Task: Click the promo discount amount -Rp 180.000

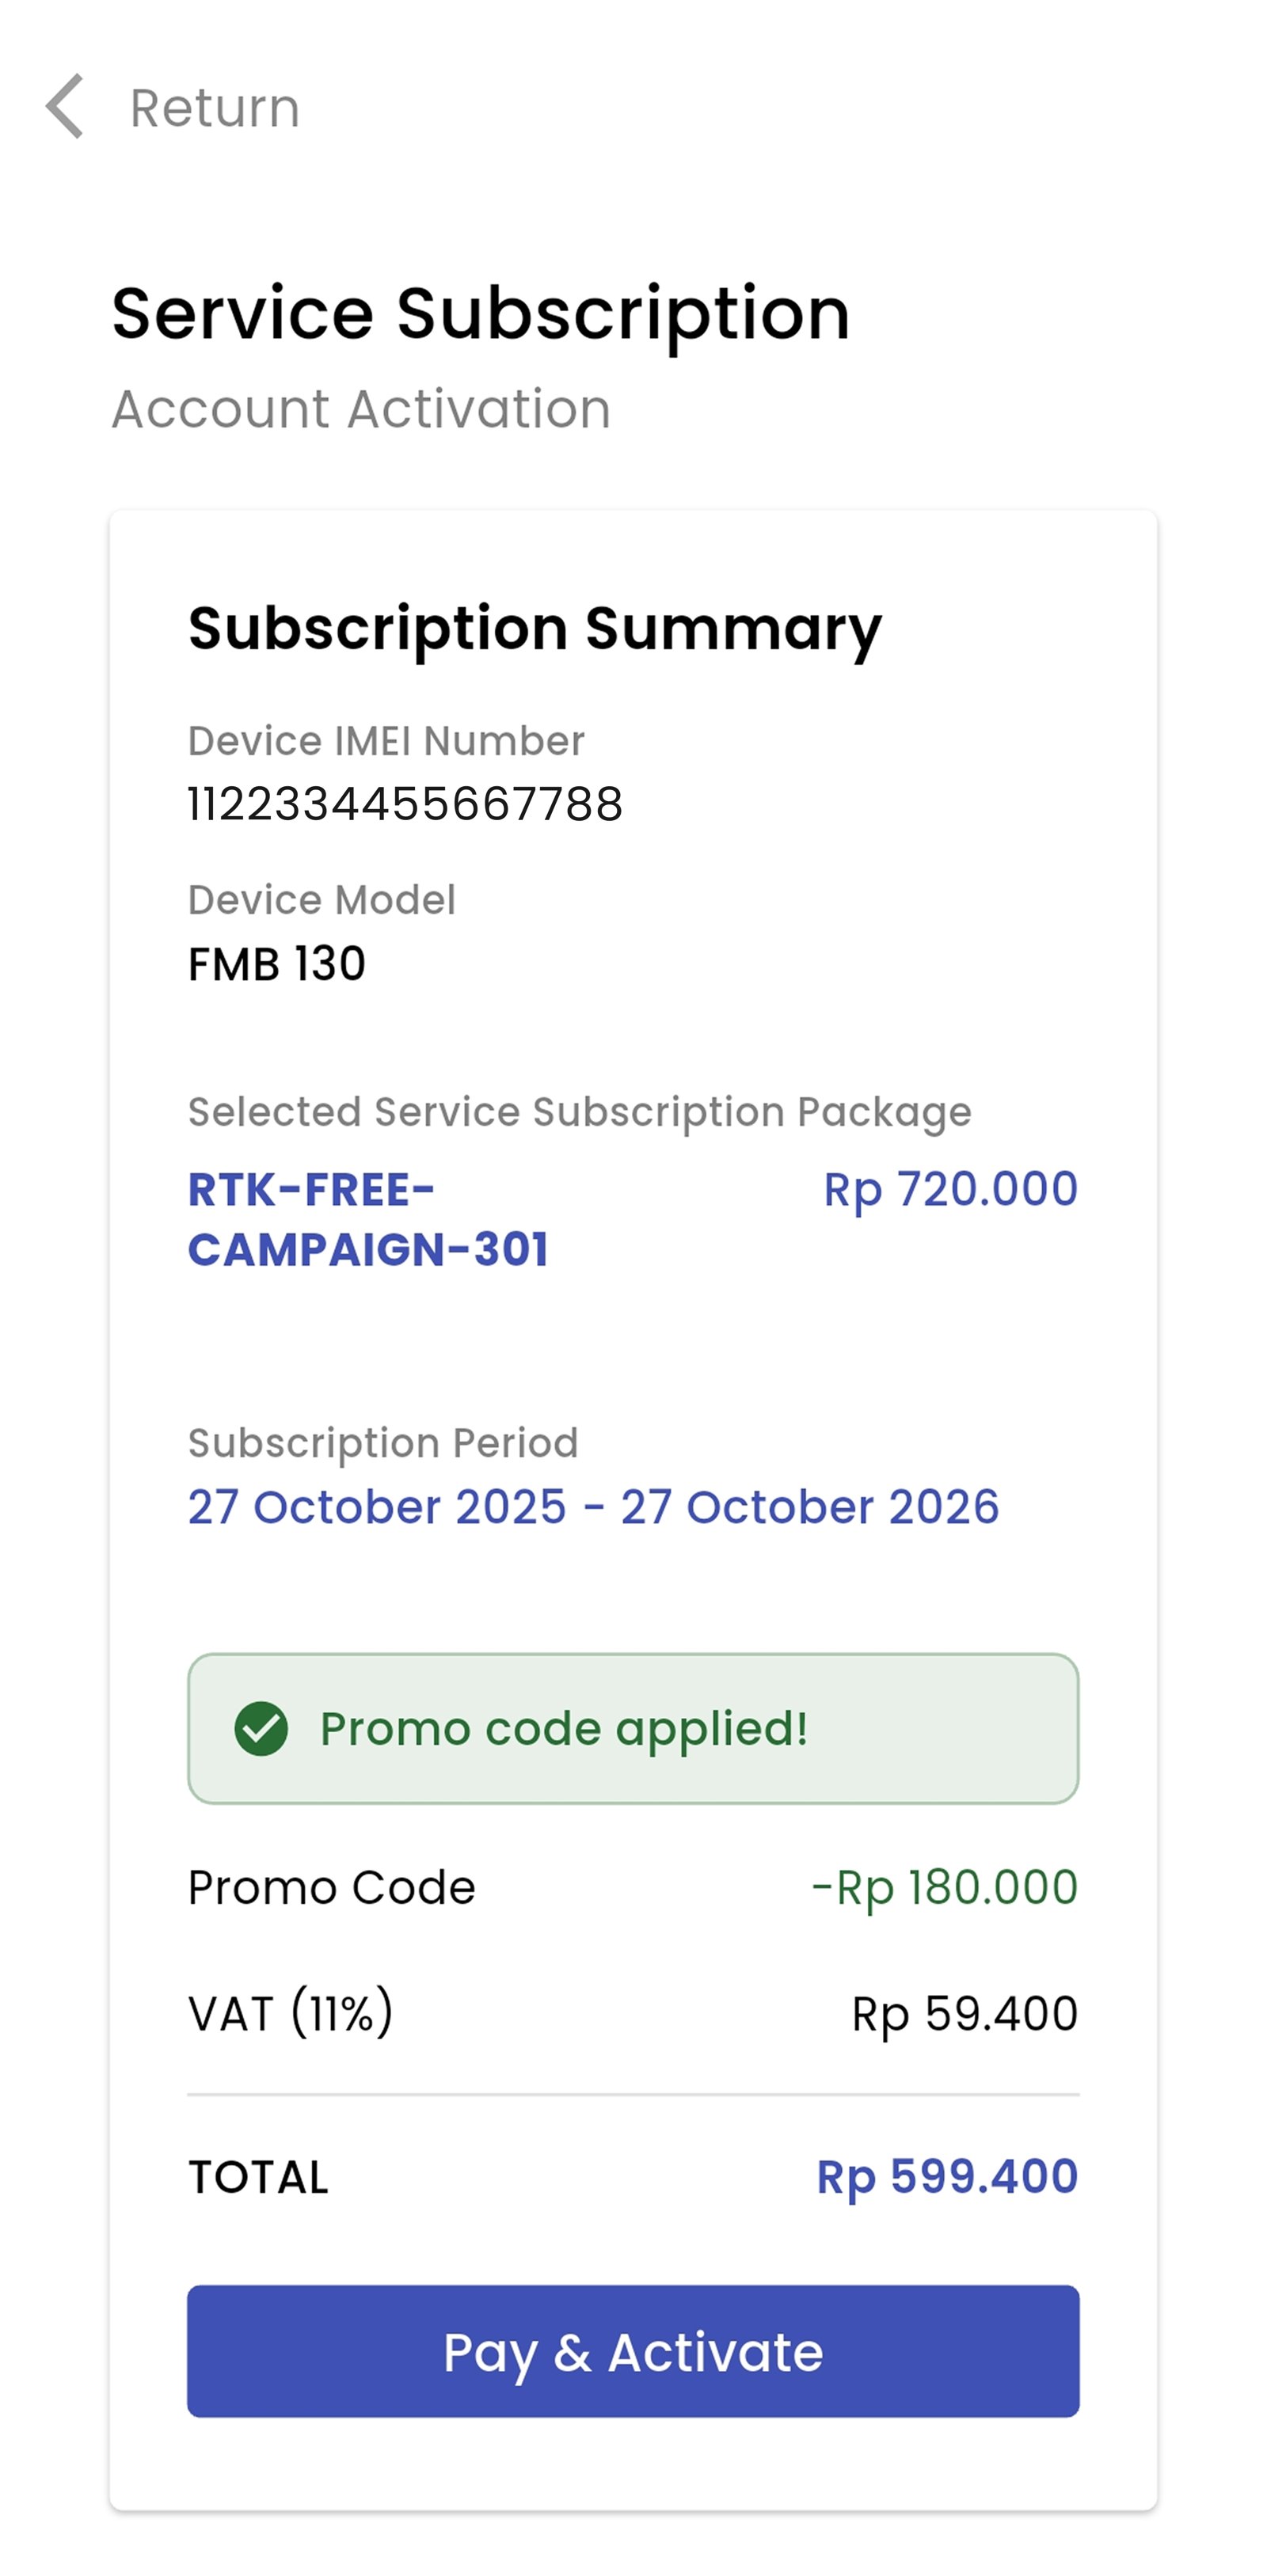Action: click(x=944, y=1888)
